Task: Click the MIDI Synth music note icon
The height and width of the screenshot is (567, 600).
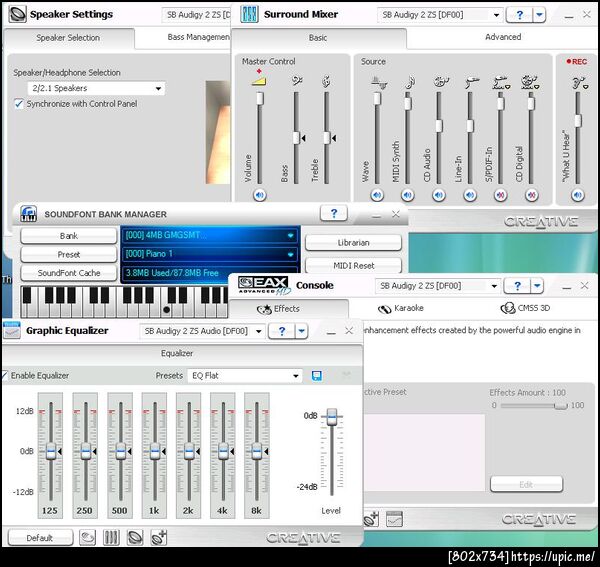Action: (409, 82)
